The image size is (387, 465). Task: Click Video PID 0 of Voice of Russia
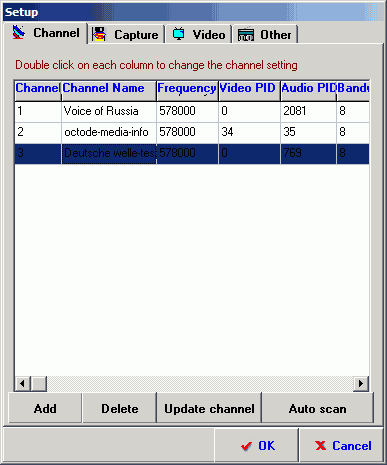tap(249, 111)
